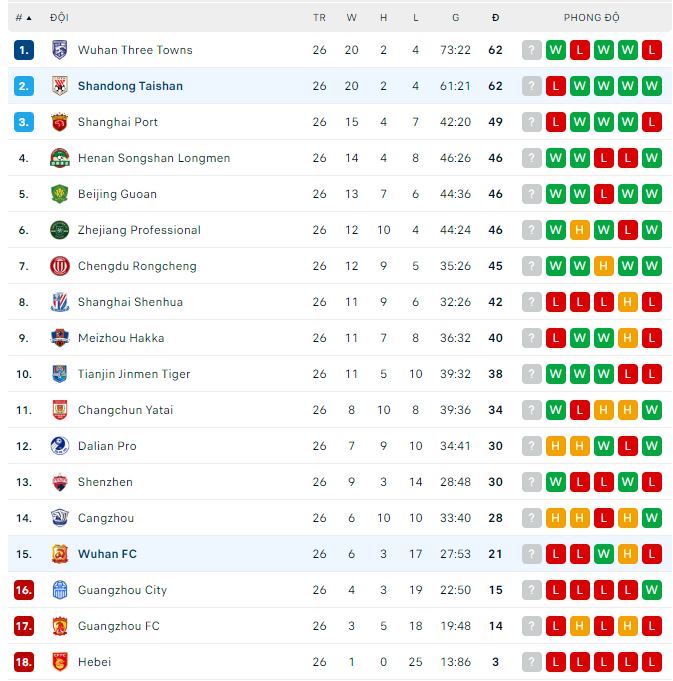Click the Hebei team crest

(59, 662)
